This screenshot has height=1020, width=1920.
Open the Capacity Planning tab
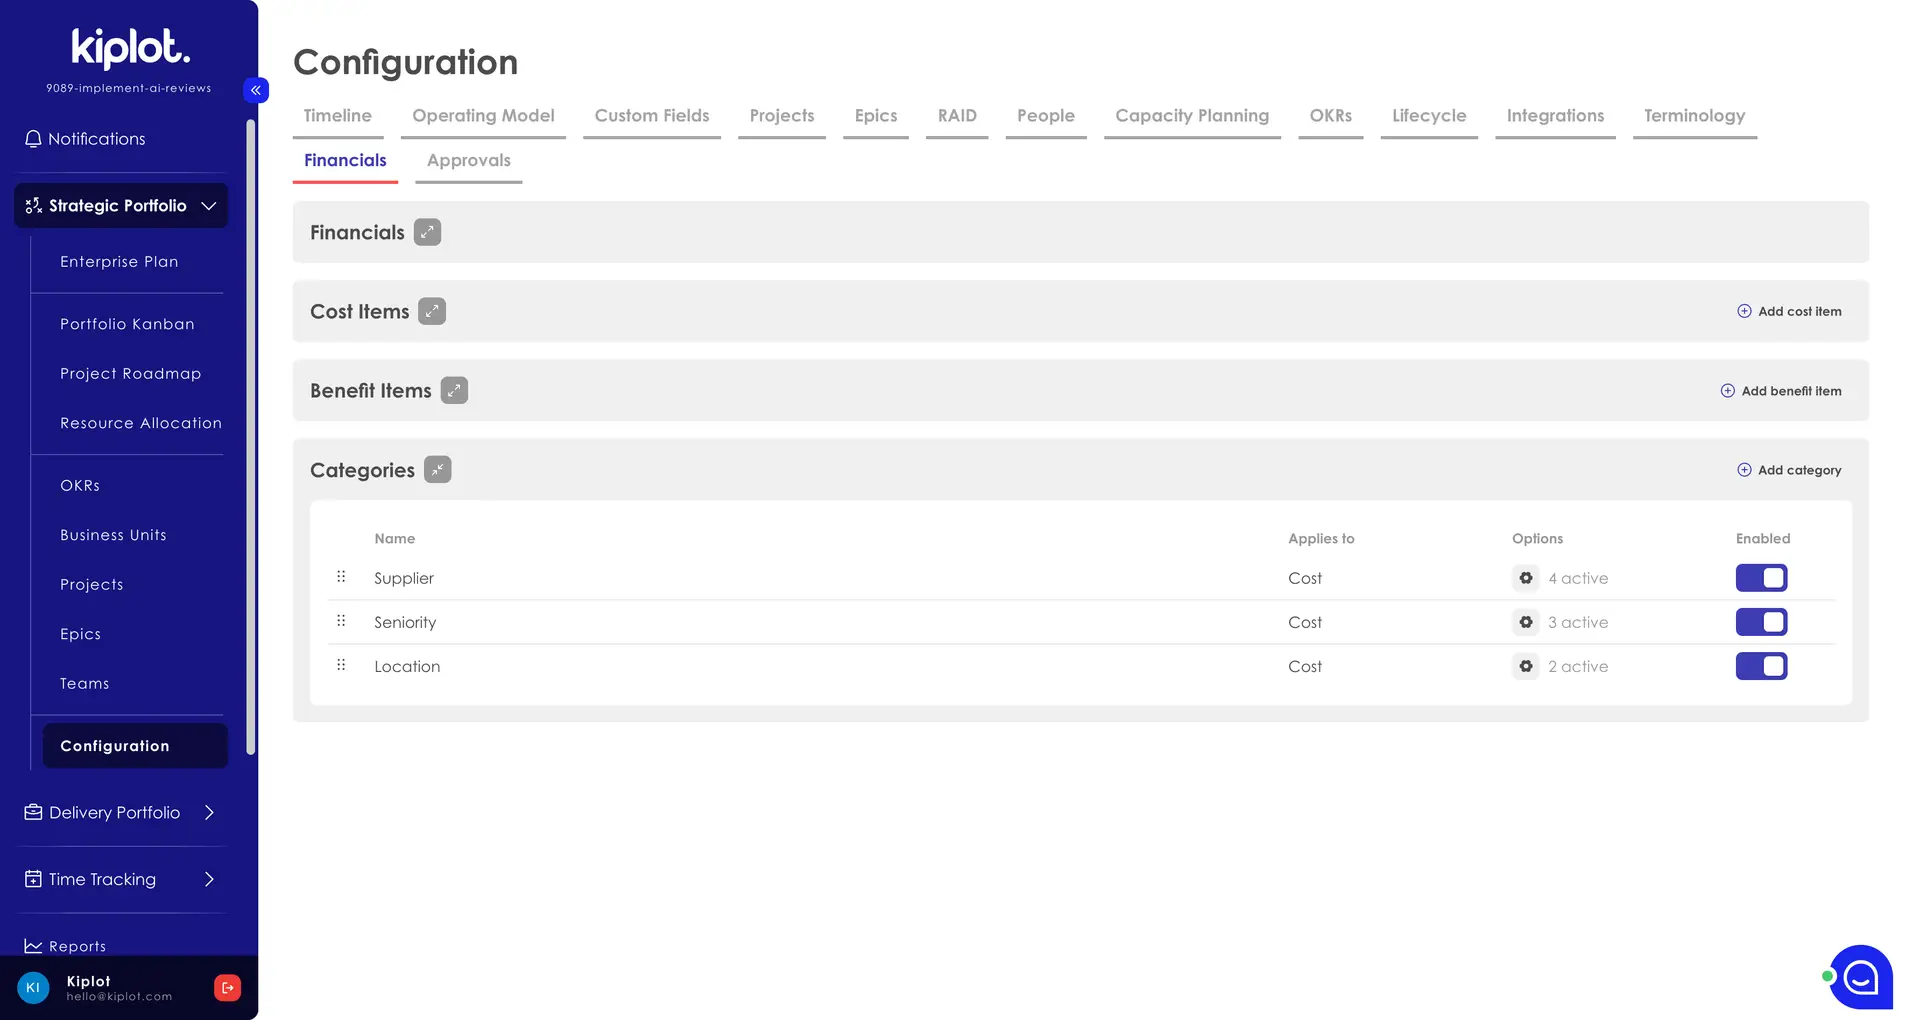[1192, 116]
